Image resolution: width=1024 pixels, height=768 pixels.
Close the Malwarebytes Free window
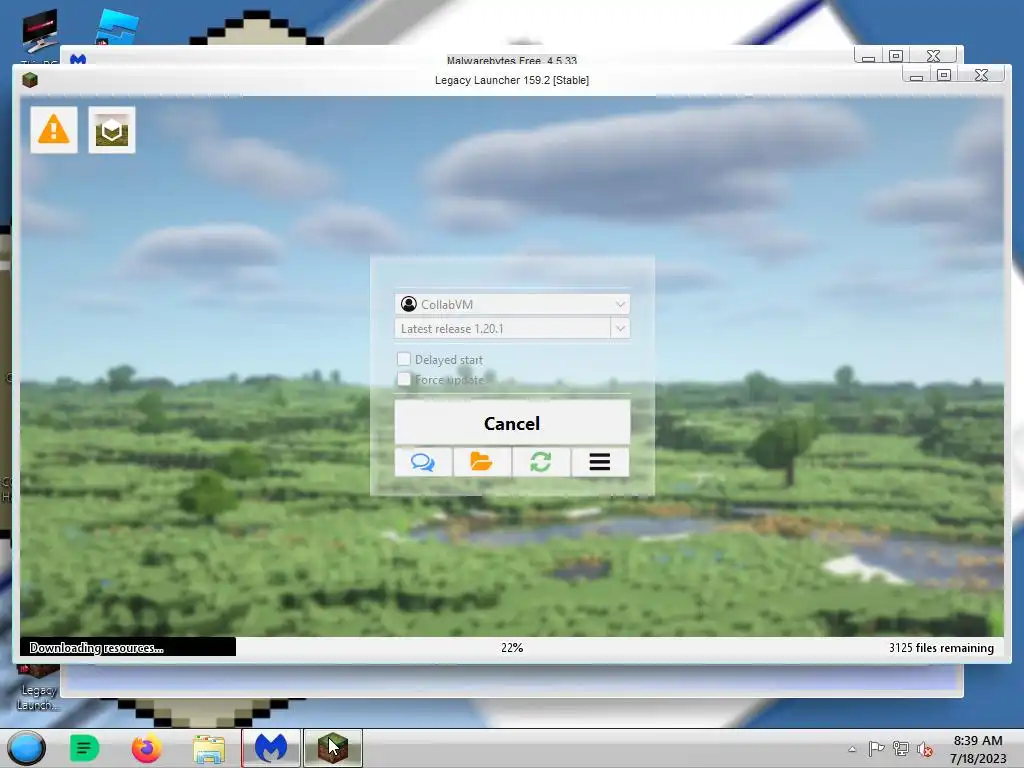coord(934,56)
